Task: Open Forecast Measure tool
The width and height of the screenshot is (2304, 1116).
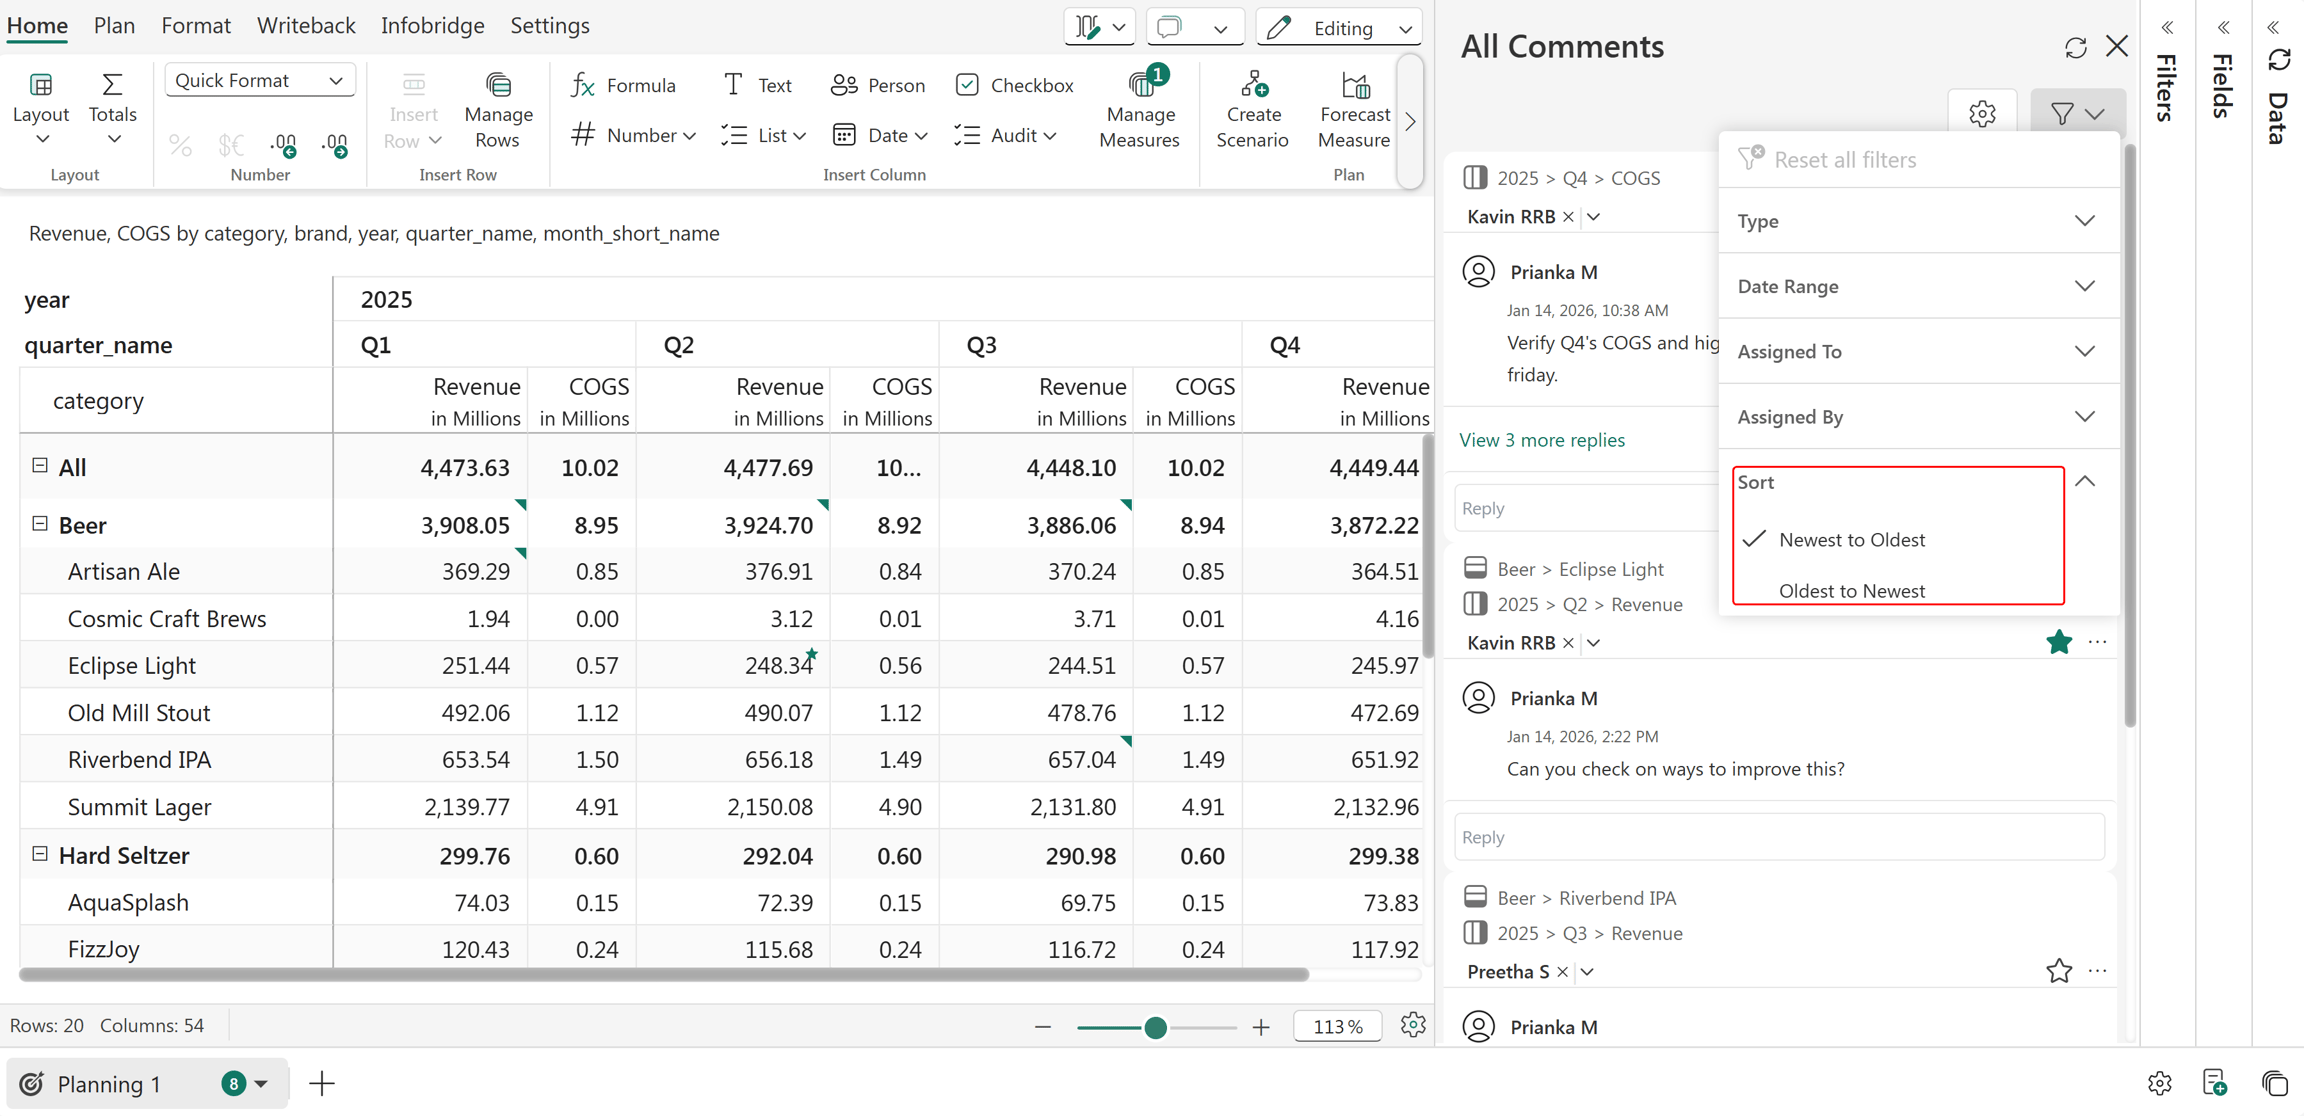Action: (x=1354, y=109)
